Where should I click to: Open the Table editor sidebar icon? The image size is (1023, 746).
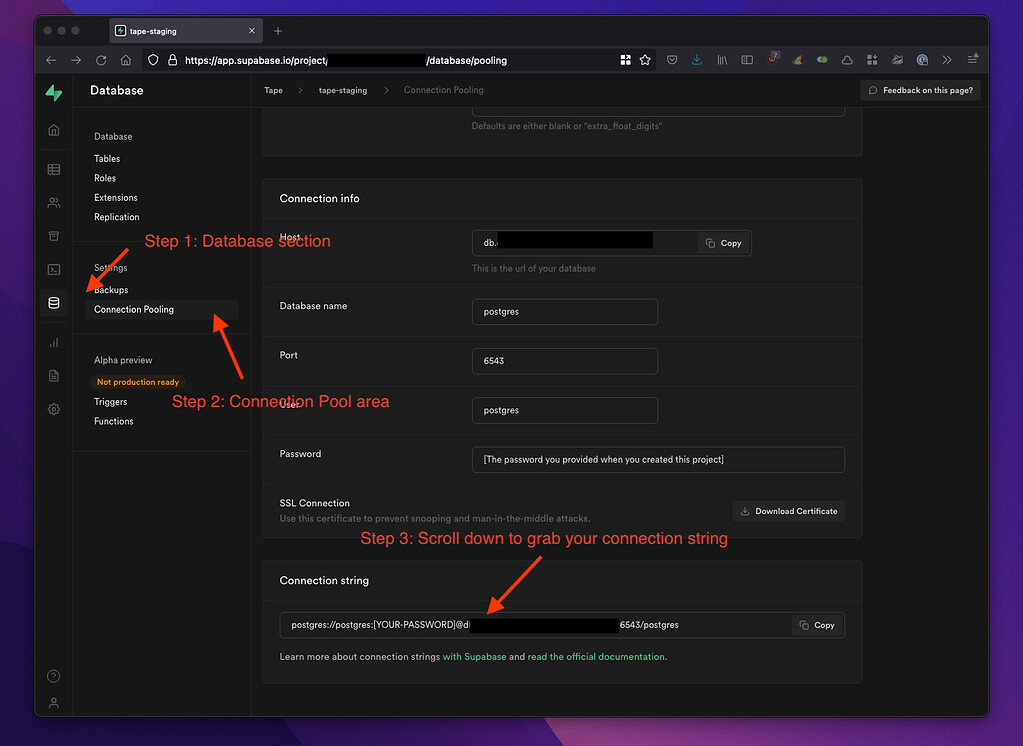(54, 170)
